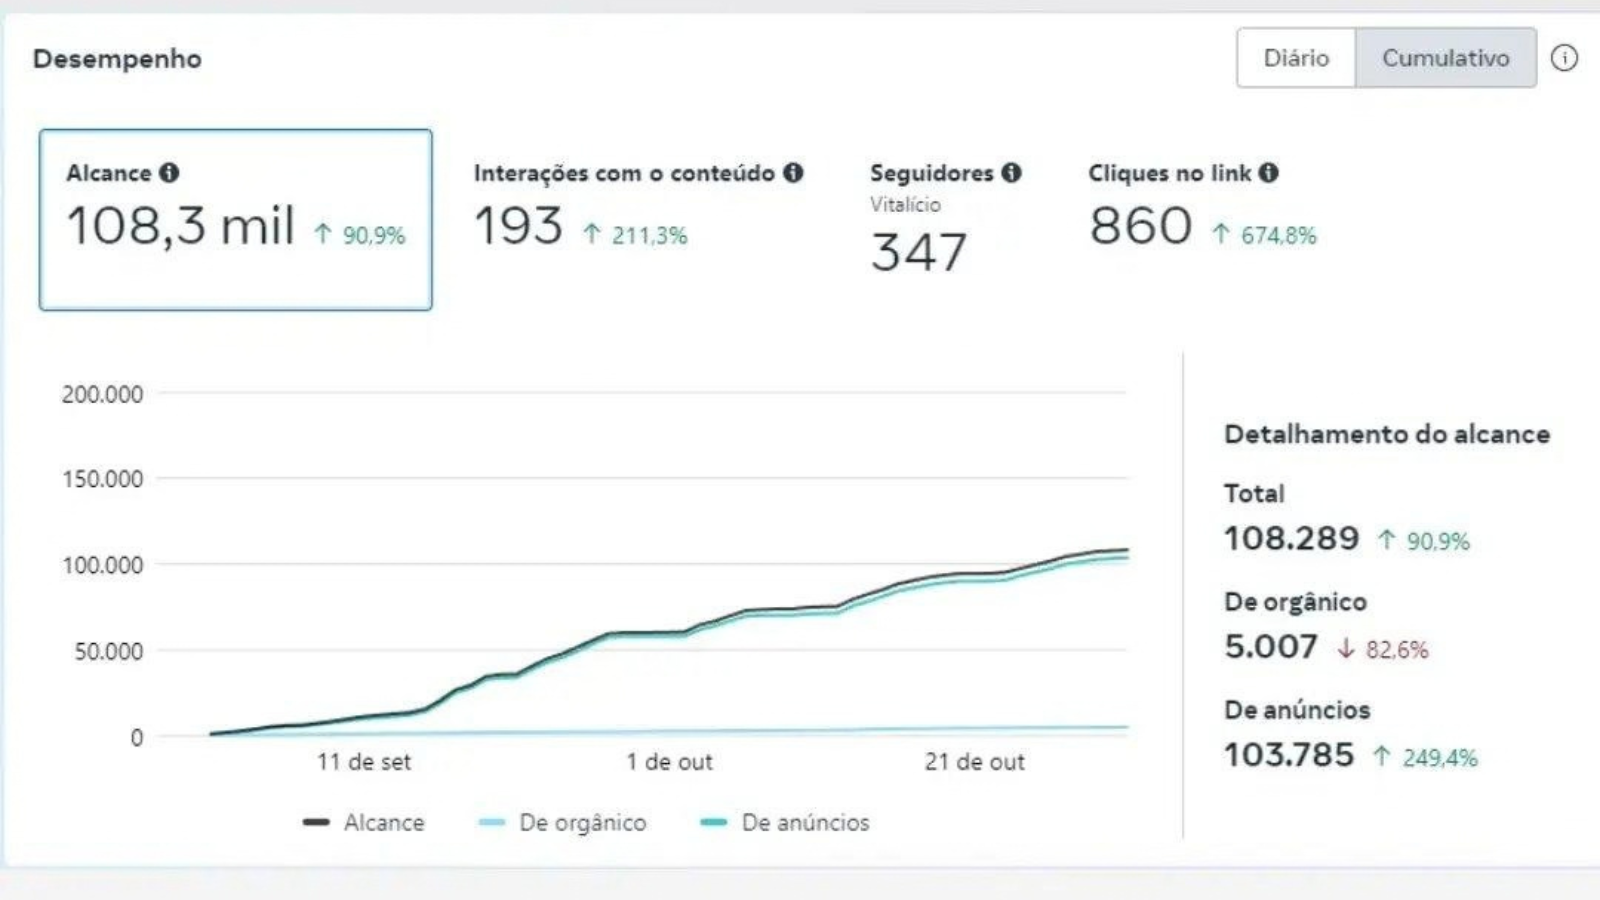Click the black Alcance legend color marker
1600x900 pixels.
316,823
